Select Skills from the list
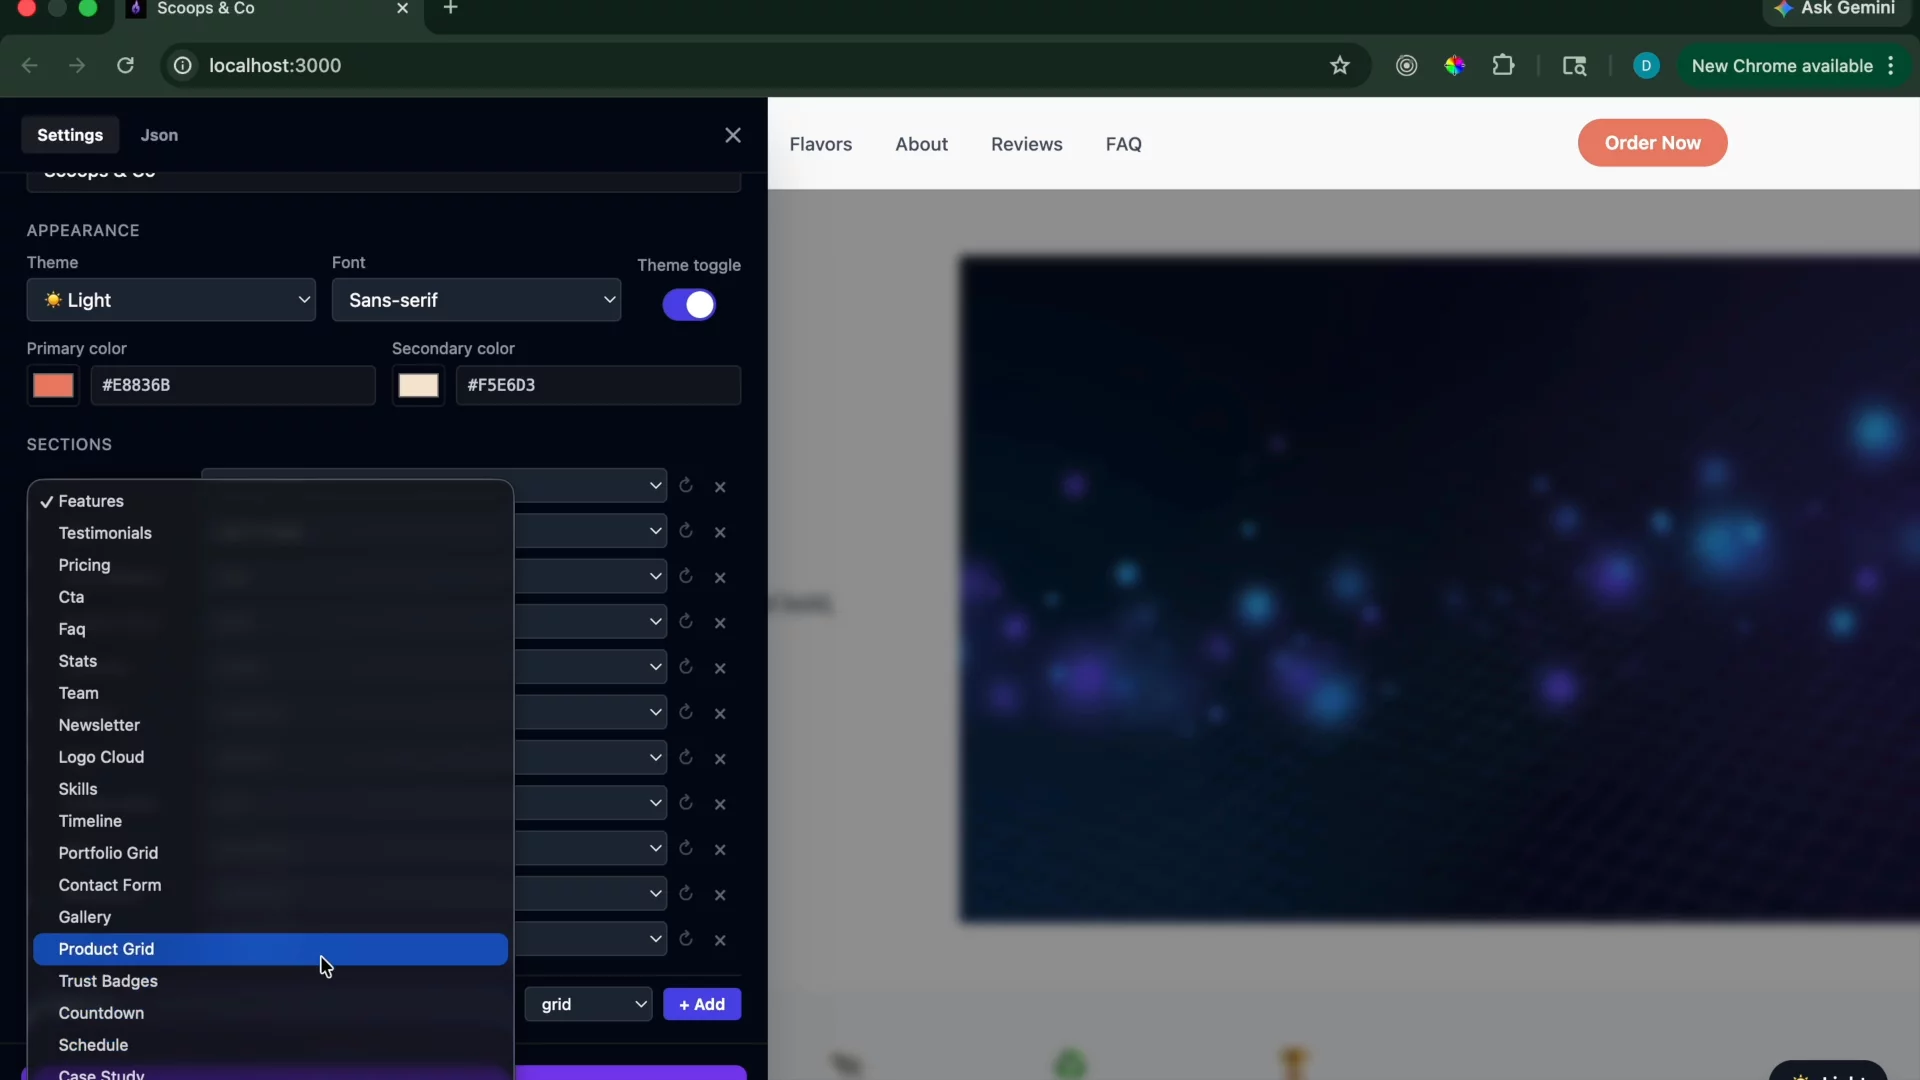Screen dimensions: 1920x1080 coord(270,789)
